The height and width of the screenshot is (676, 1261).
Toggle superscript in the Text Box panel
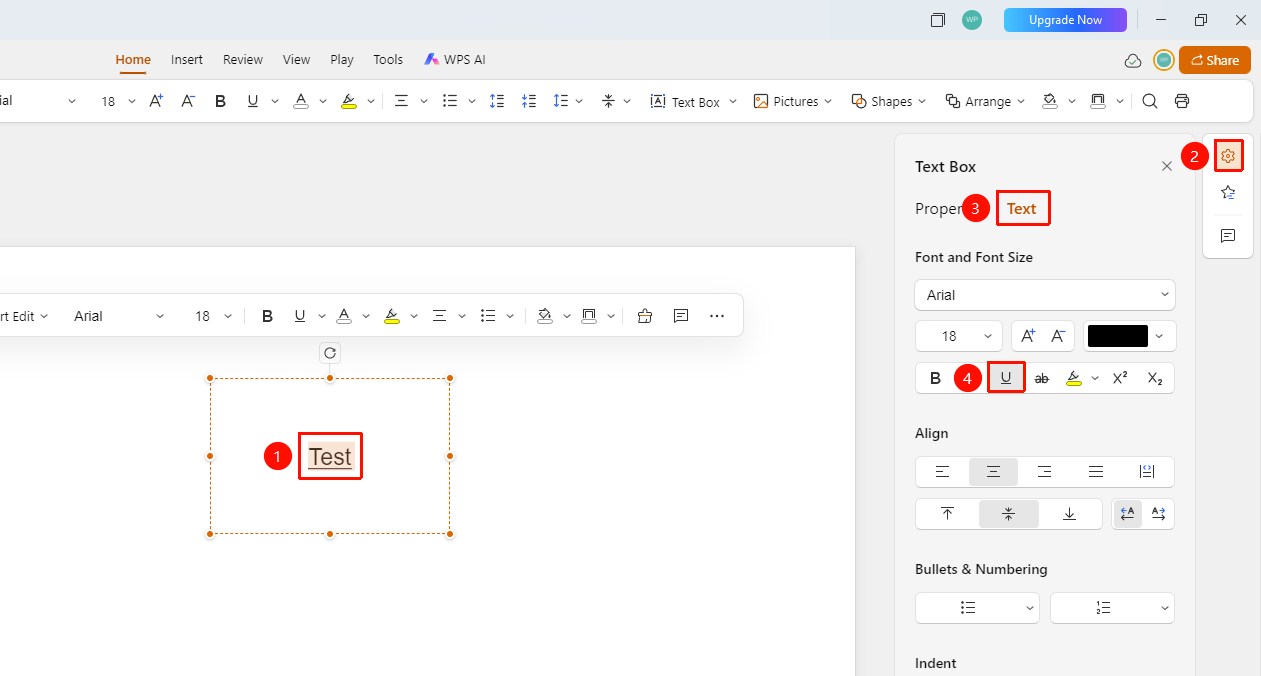coord(1120,378)
